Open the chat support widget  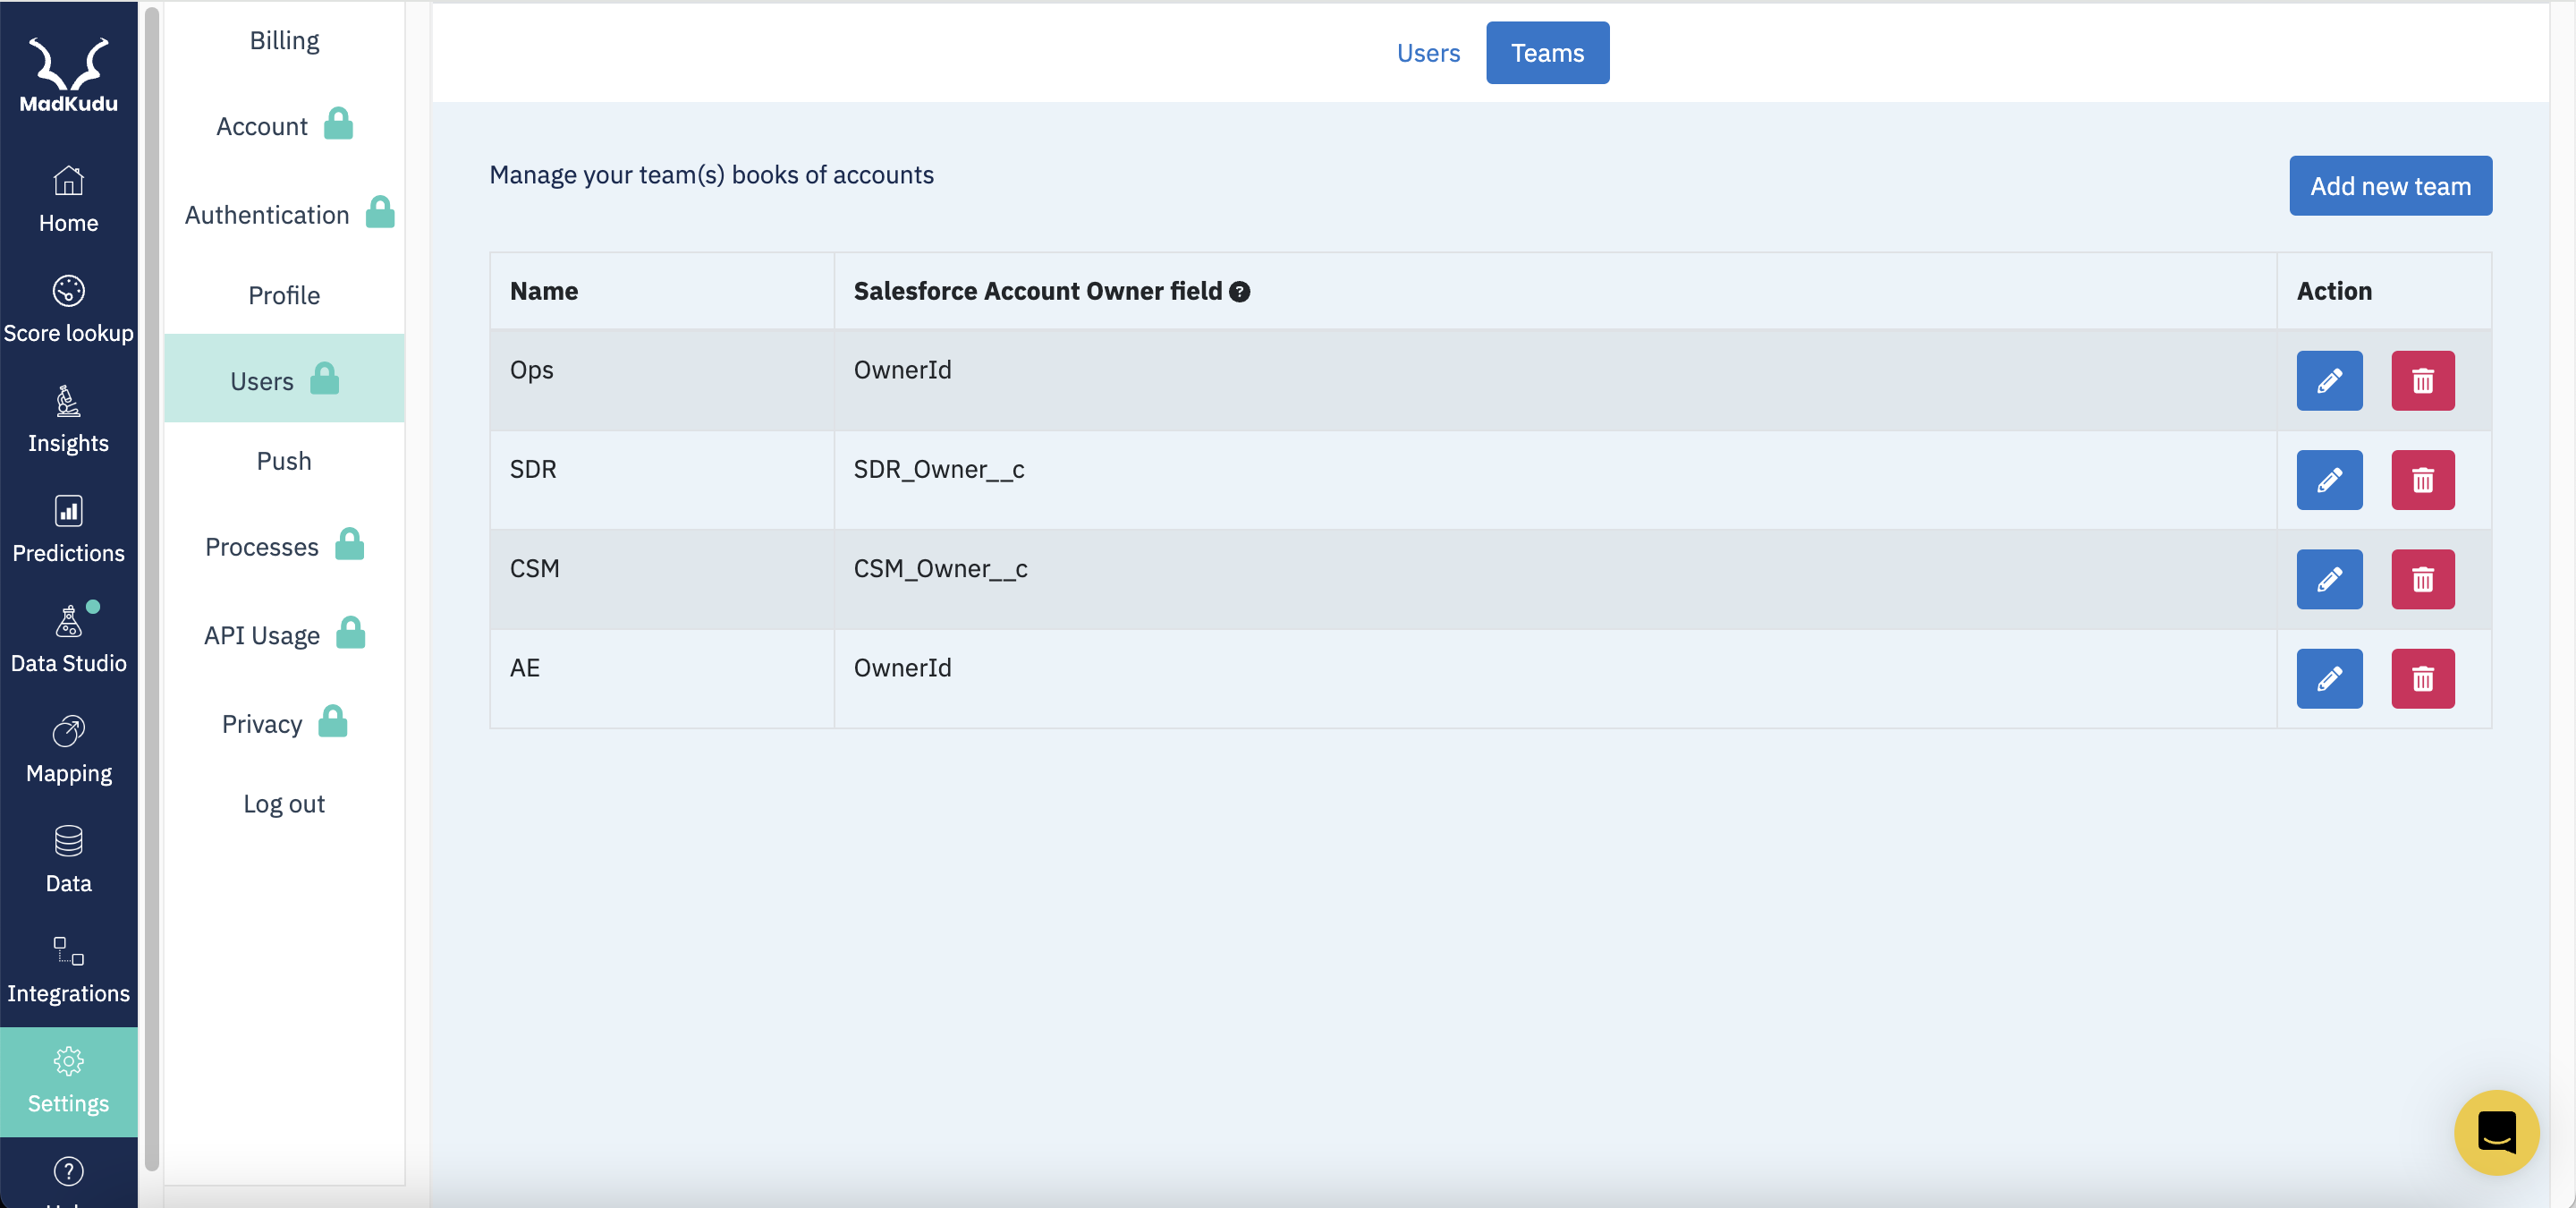coord(2496,1132)
